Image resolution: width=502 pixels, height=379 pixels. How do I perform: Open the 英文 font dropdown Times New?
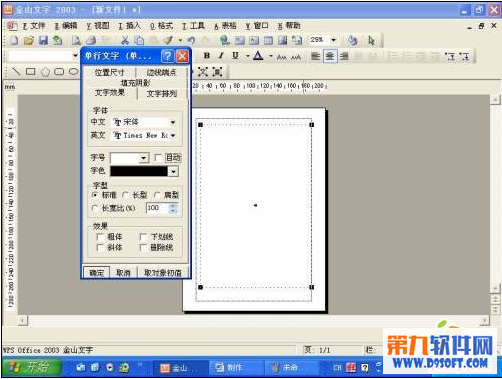pos(173,135)
